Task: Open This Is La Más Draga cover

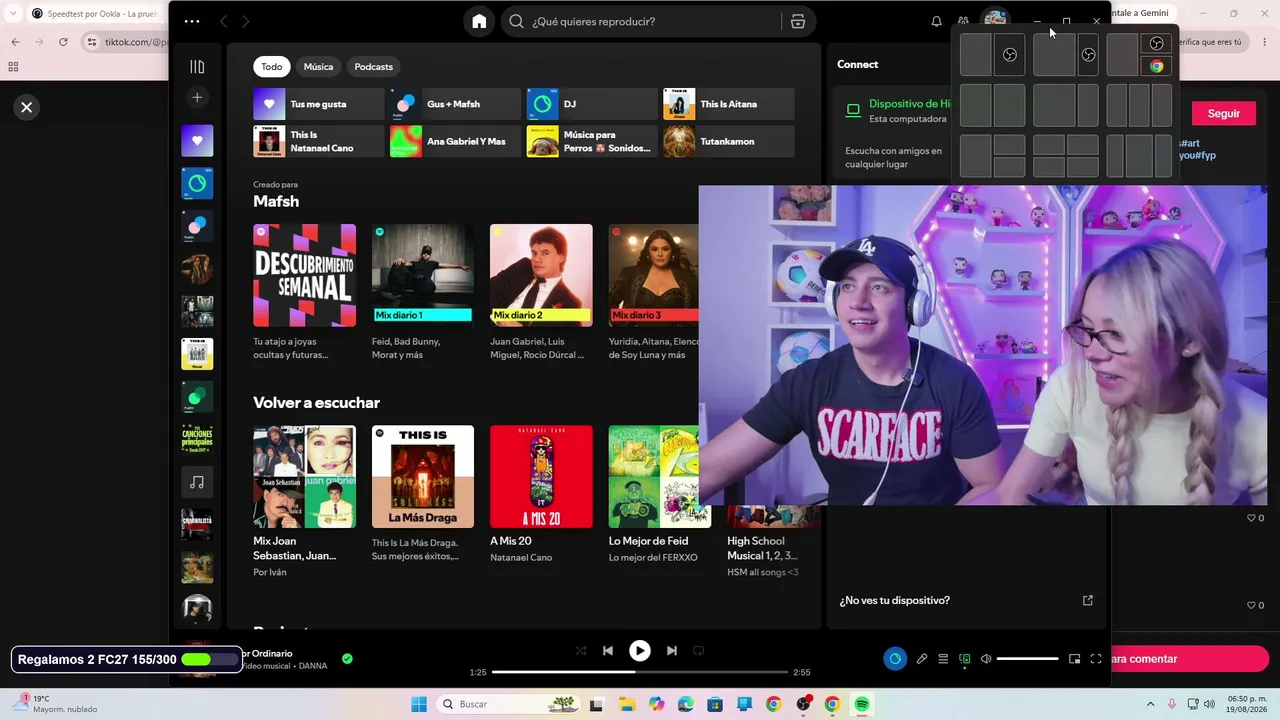Action: coord(423,477)
